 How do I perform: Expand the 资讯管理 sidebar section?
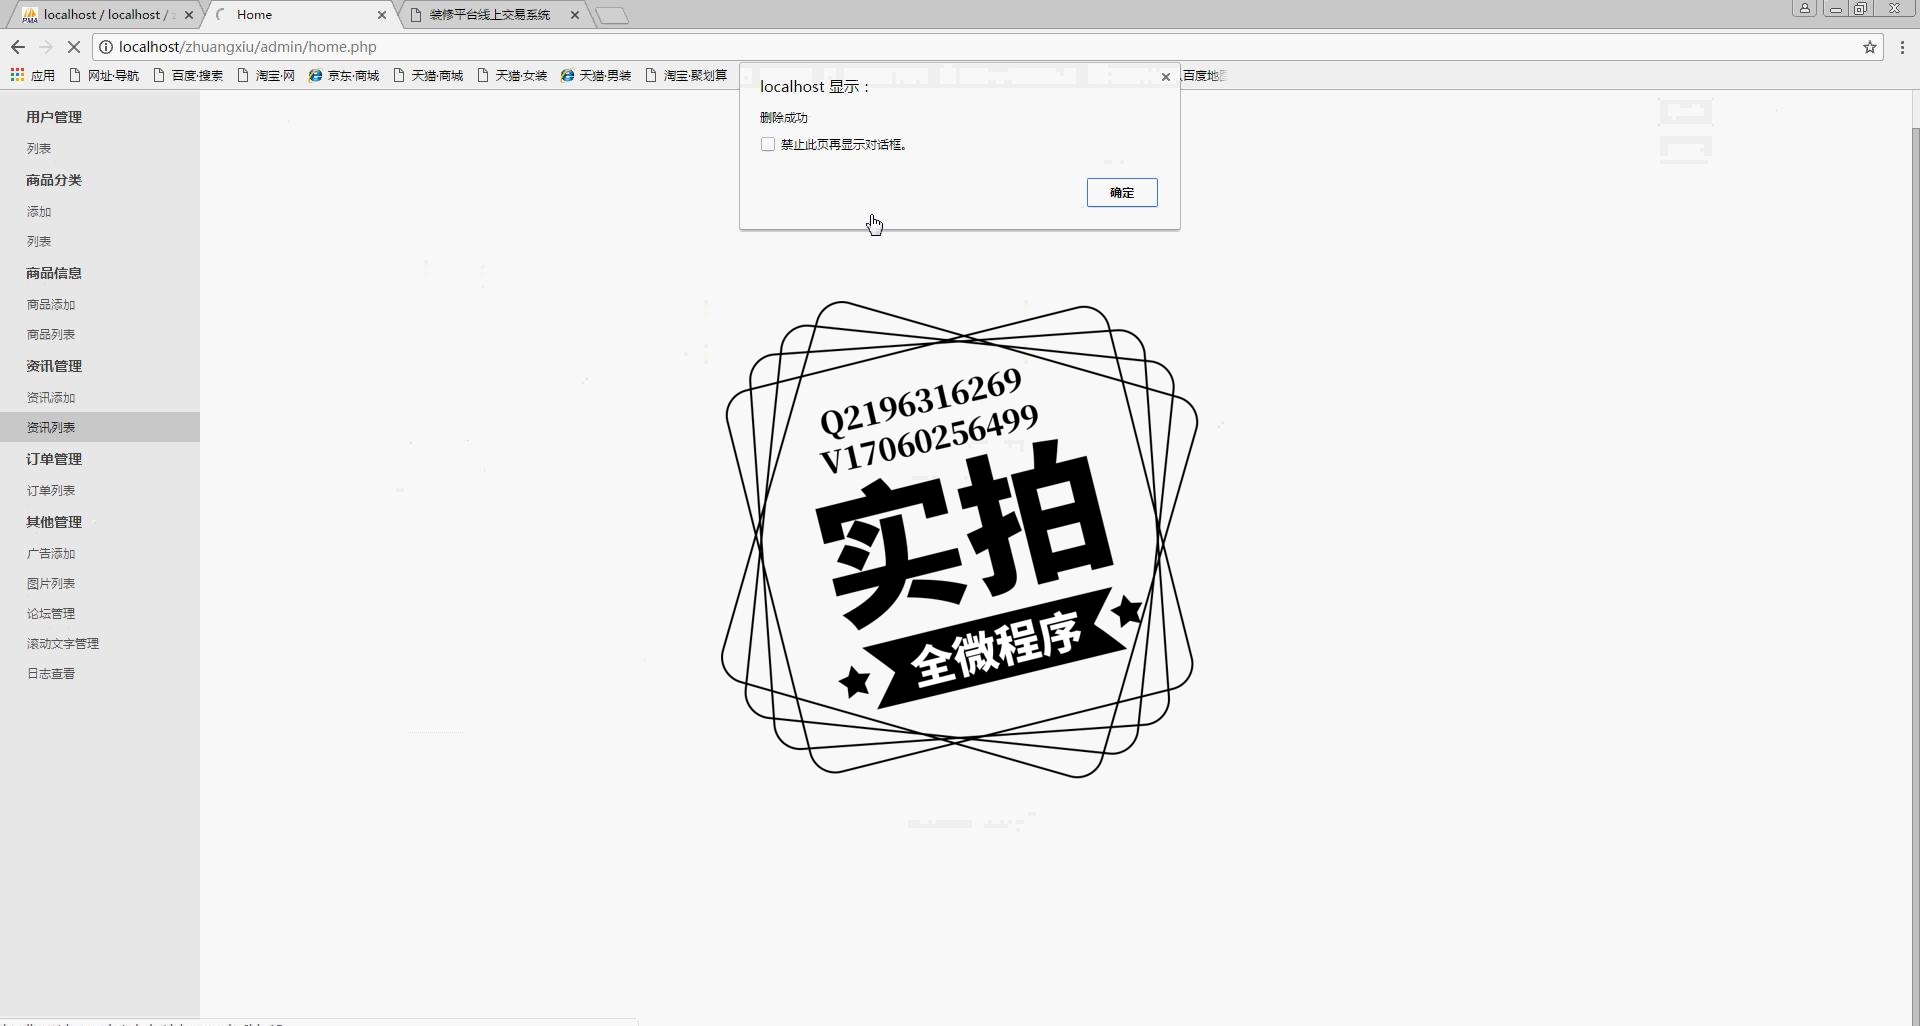click(x=54, y=366)
